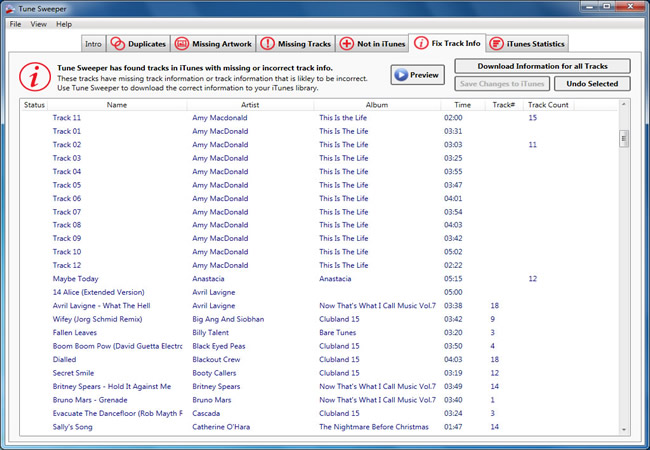Select the Dialled track

click(x=318, y=359)
